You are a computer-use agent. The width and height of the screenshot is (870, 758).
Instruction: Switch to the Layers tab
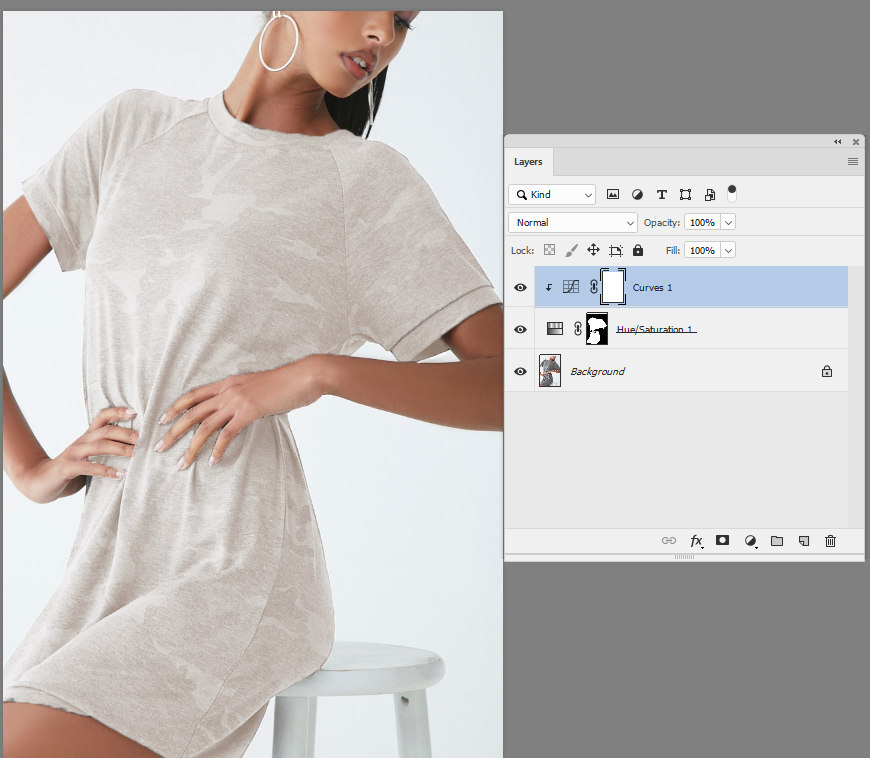[528, 161]
